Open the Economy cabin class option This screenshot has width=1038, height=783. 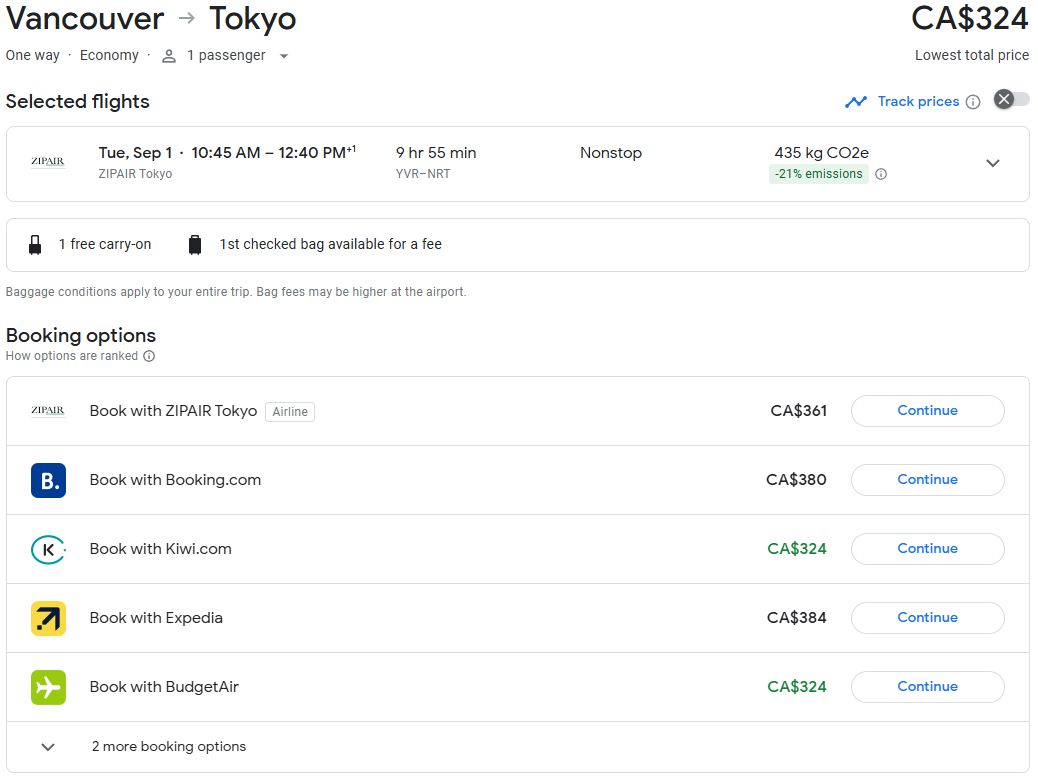click(109, 55)
